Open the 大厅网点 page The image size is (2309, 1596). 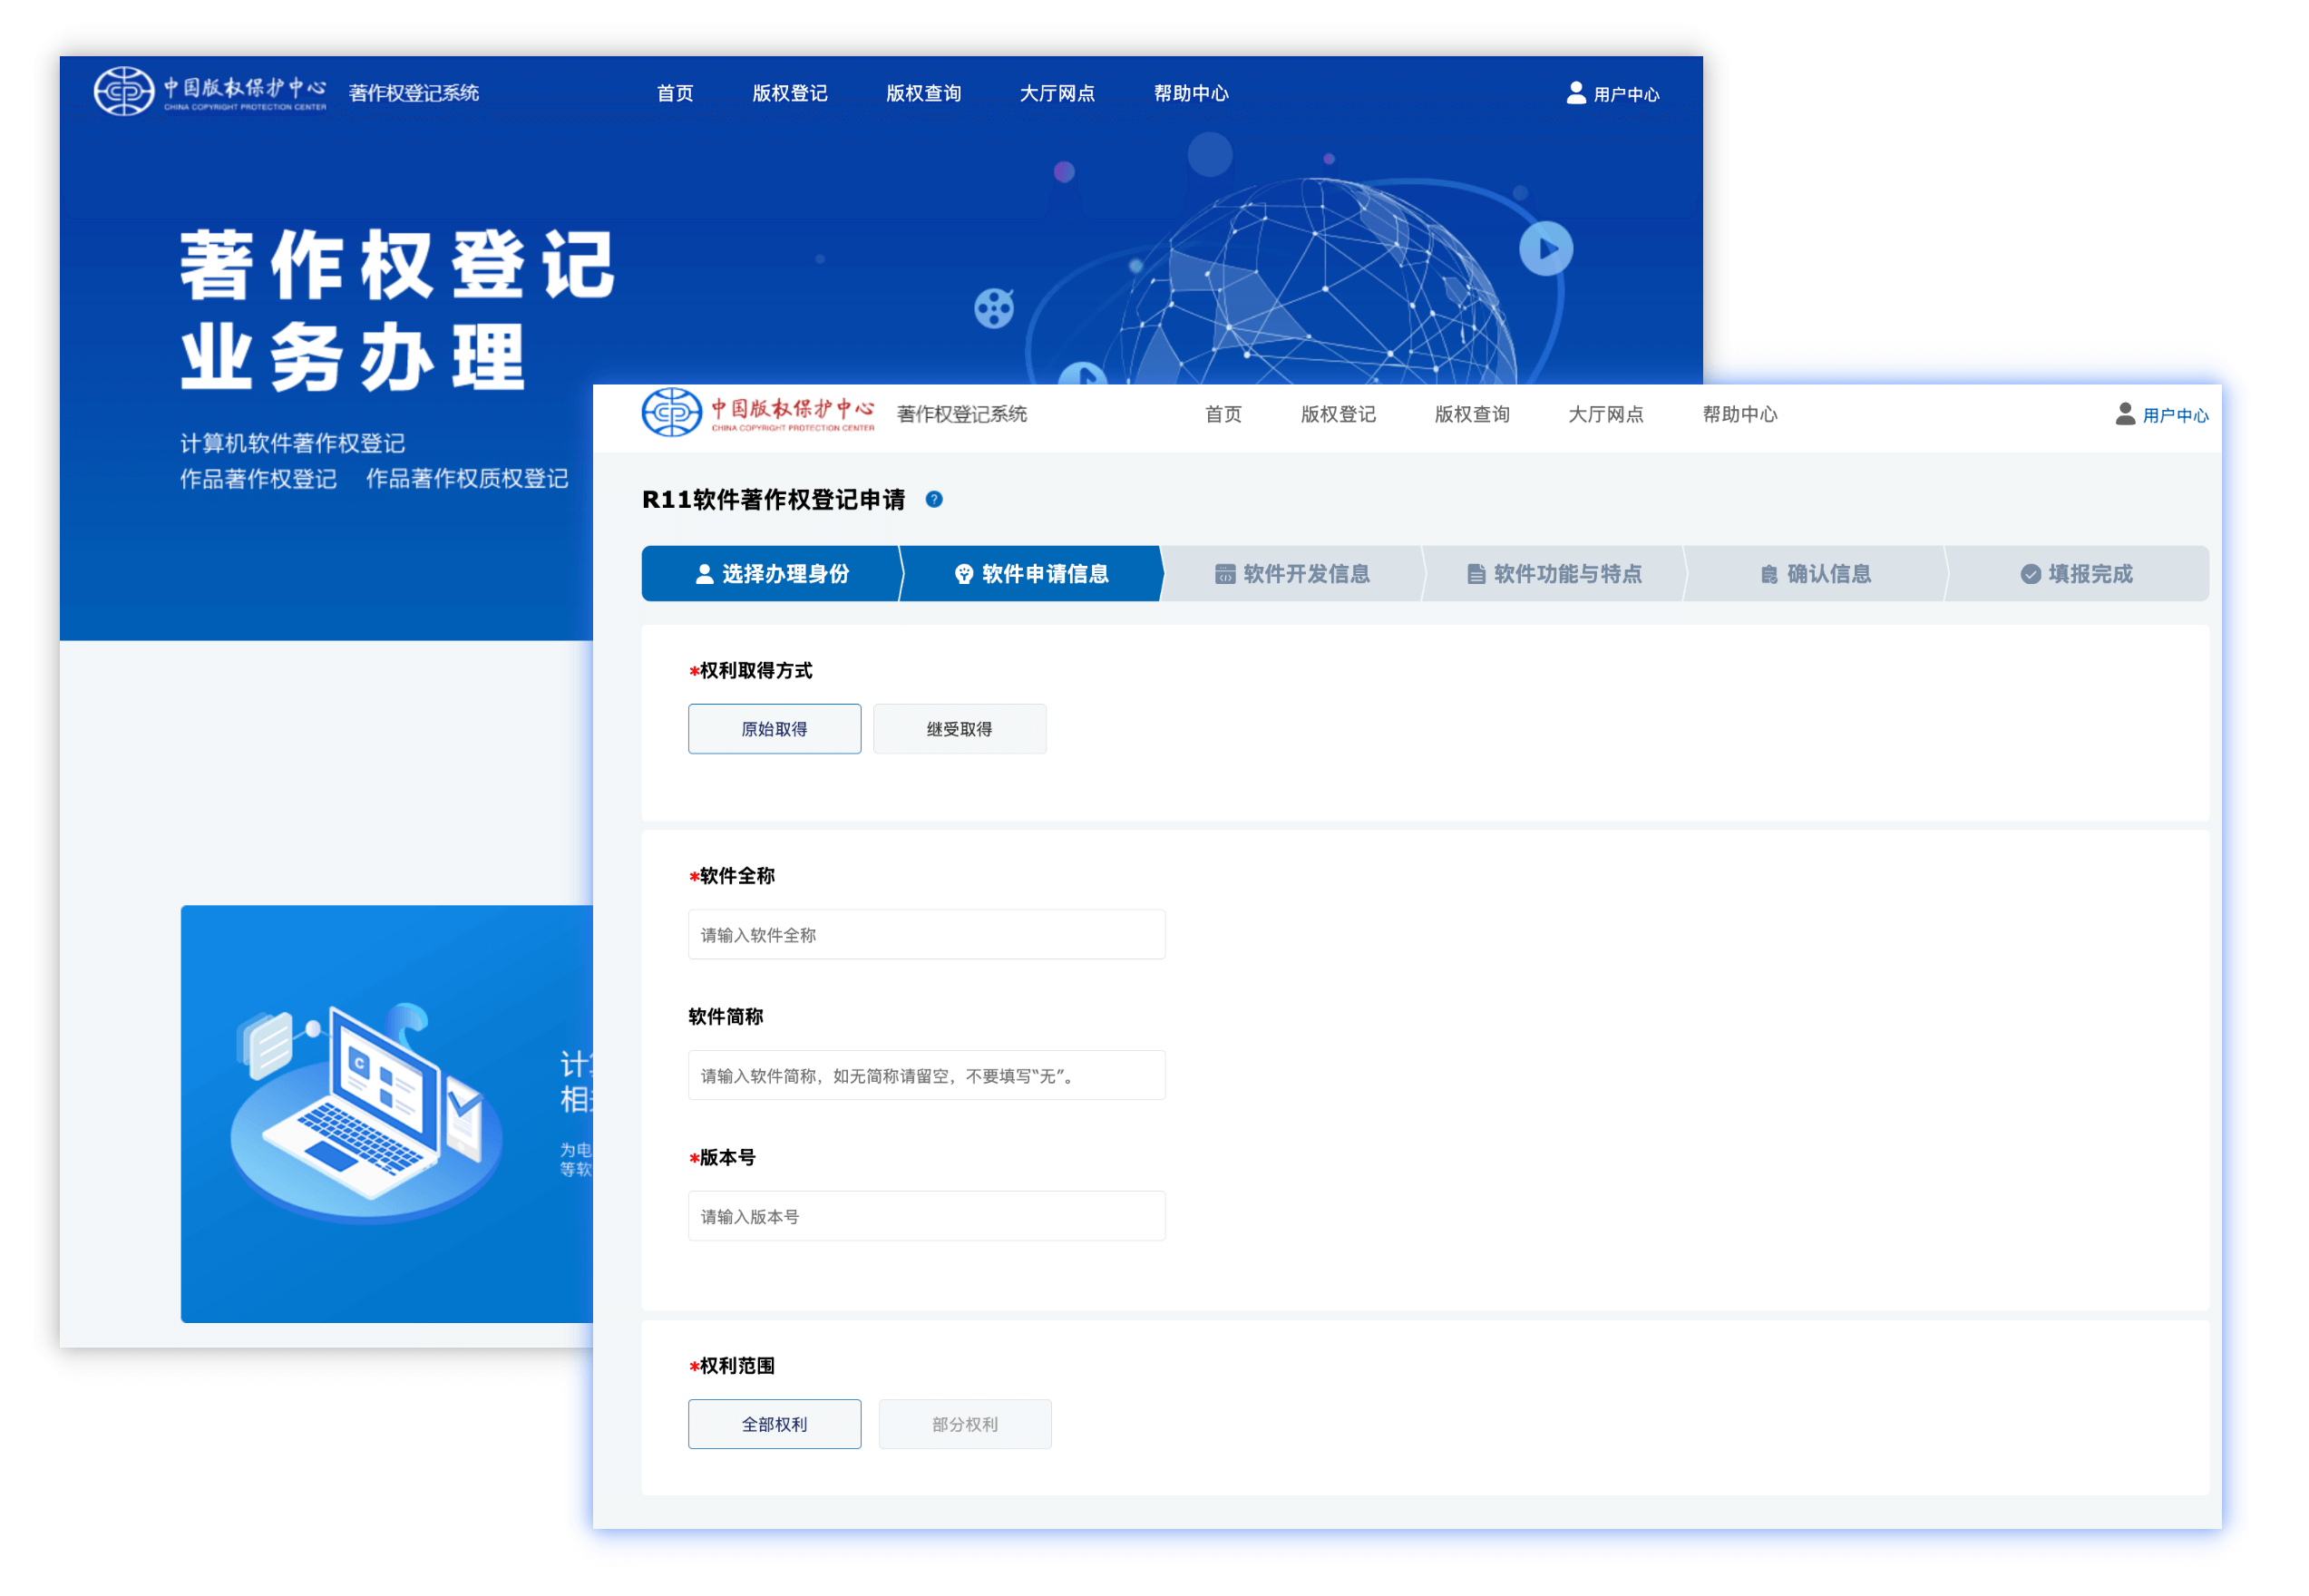1605,414
